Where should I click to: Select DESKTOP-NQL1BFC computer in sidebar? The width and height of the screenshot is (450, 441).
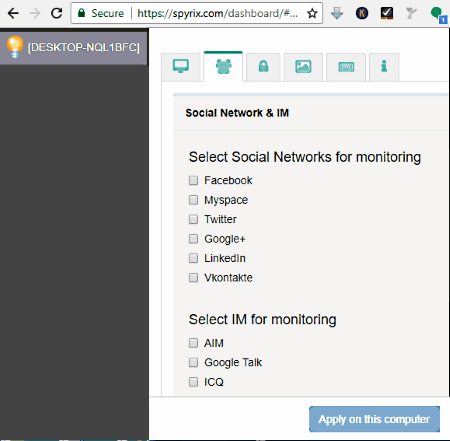coord(73,47)
